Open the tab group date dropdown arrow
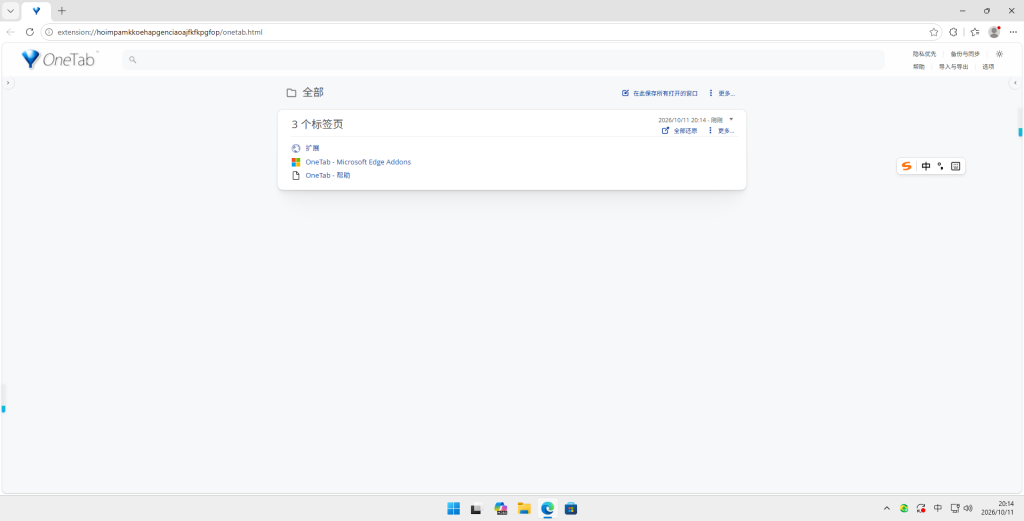This screenshot has height=521, width=1024. point(731,119)
